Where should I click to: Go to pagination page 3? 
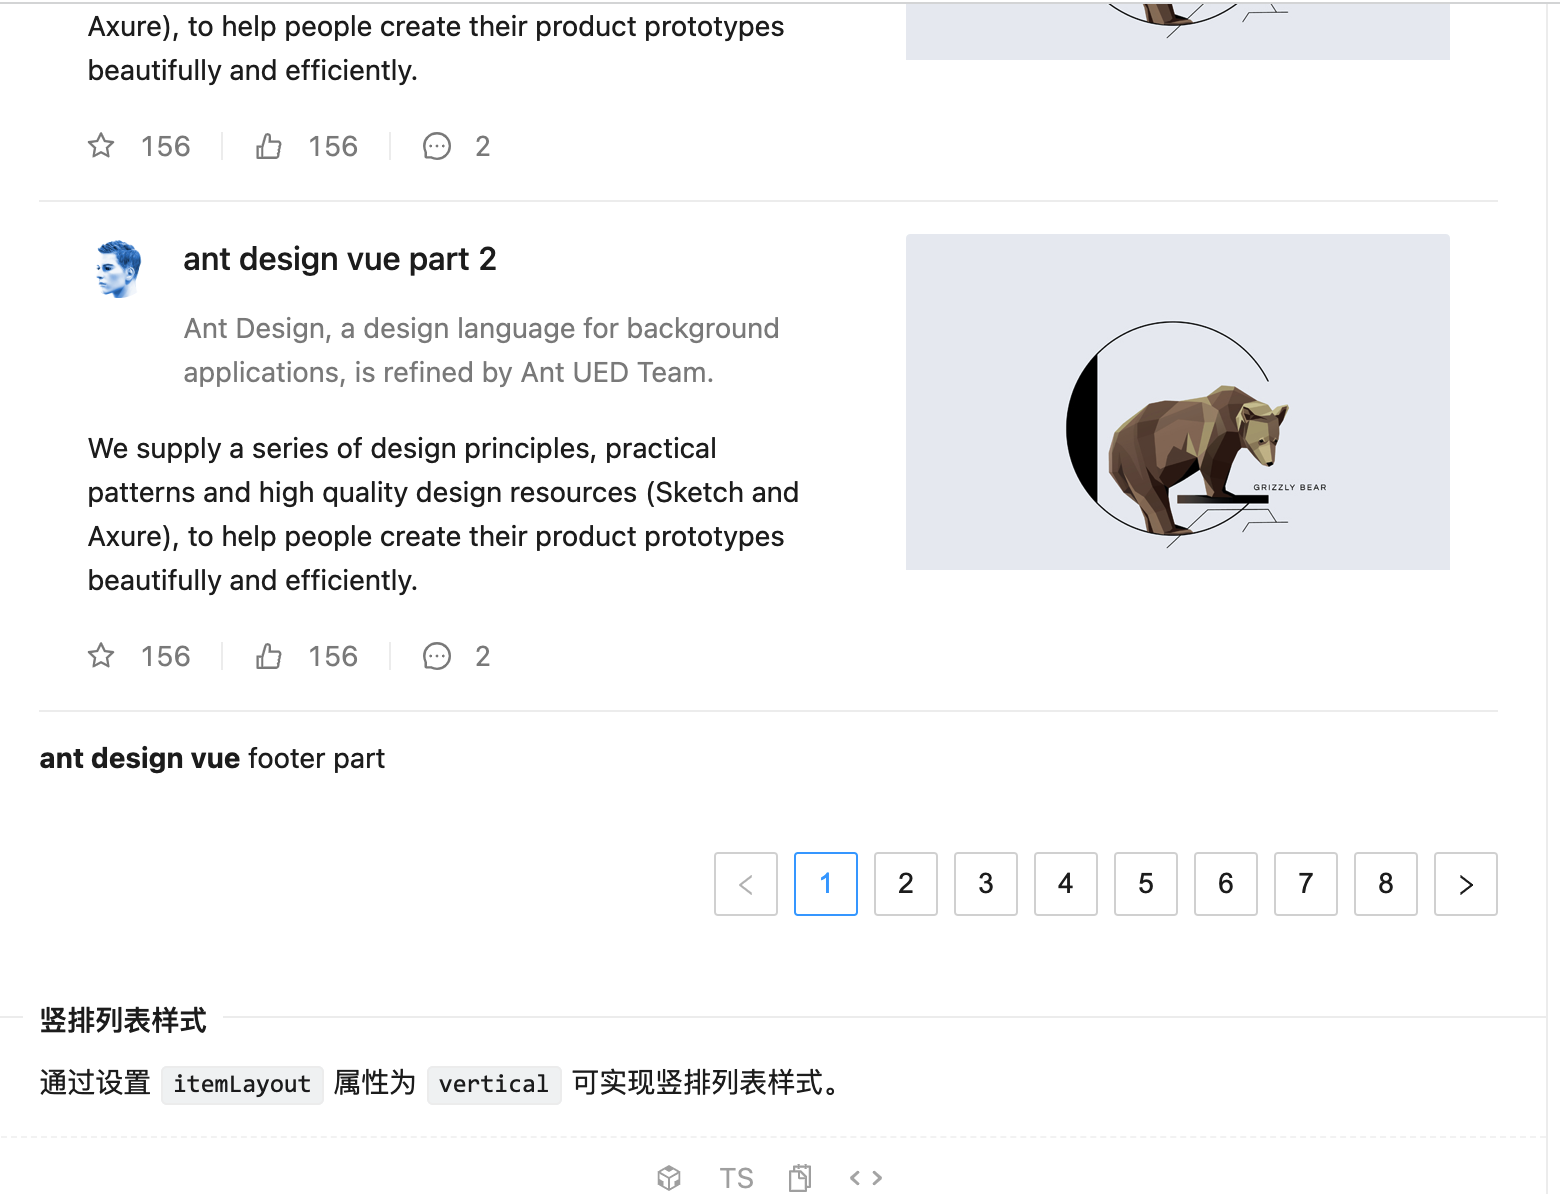coord(986,884)
